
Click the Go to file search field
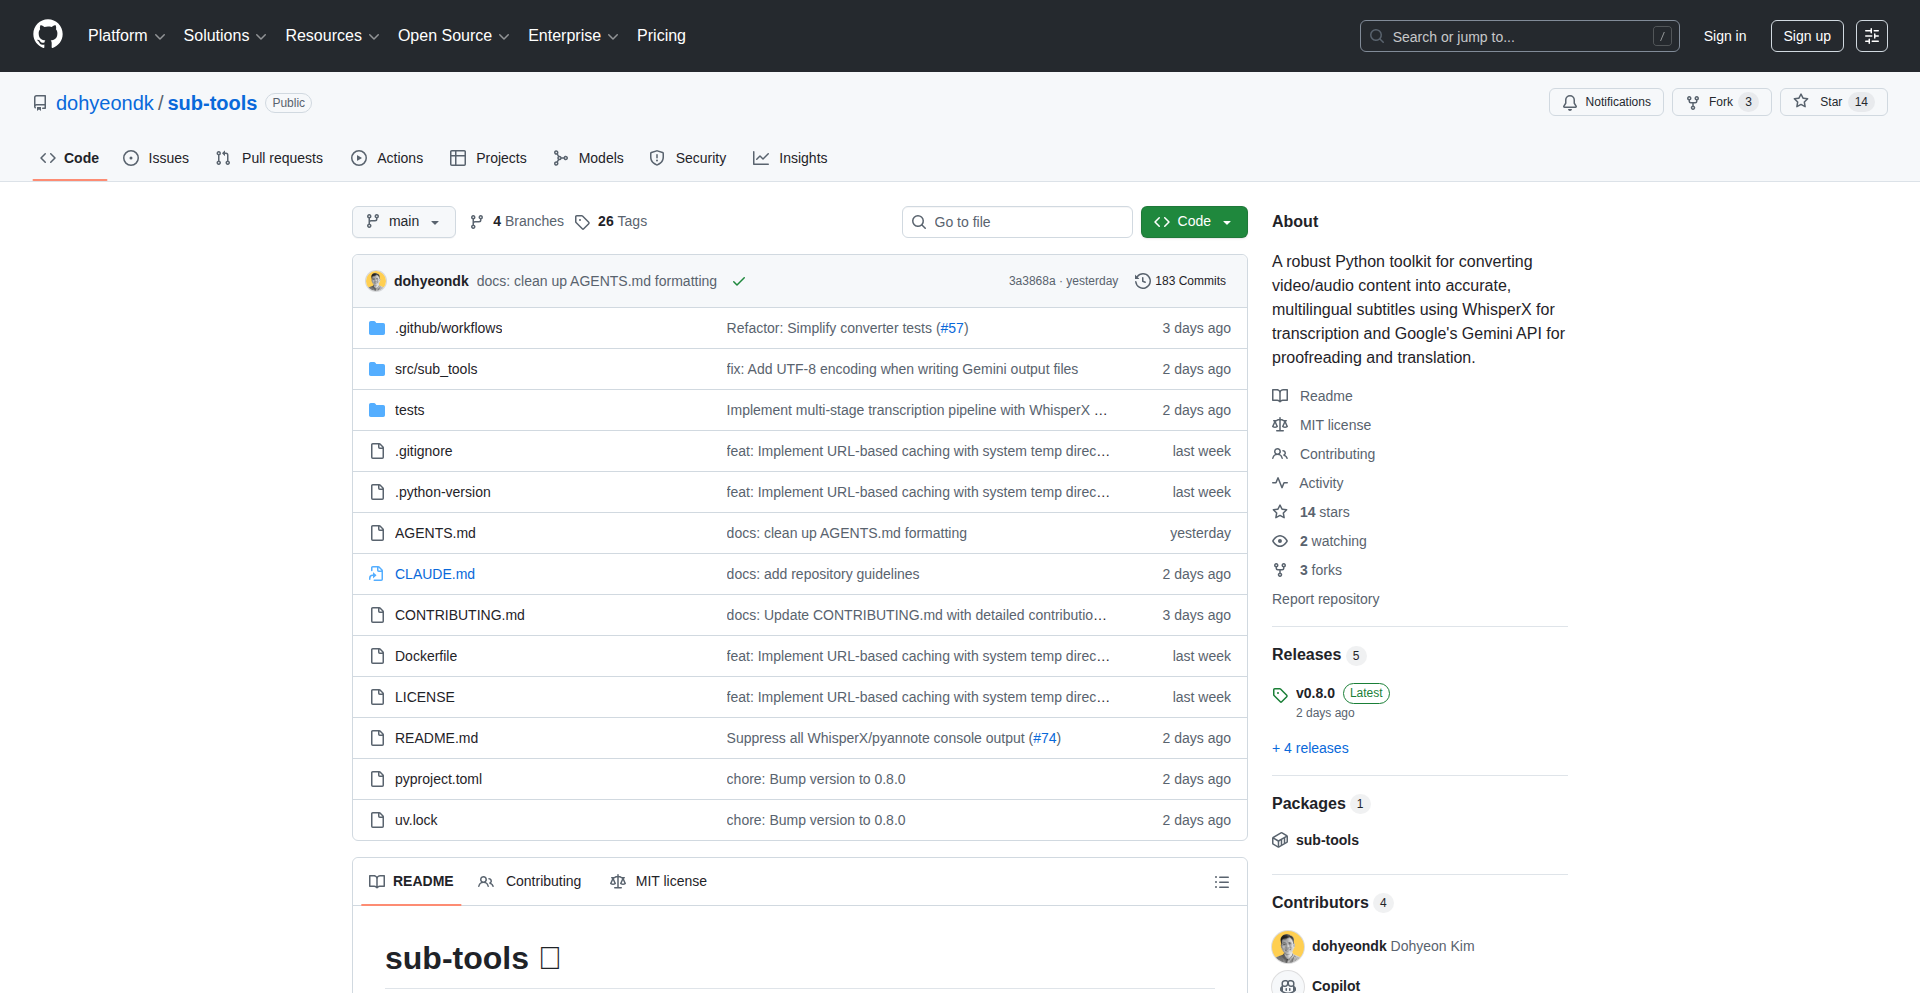tap(1016, 221)
